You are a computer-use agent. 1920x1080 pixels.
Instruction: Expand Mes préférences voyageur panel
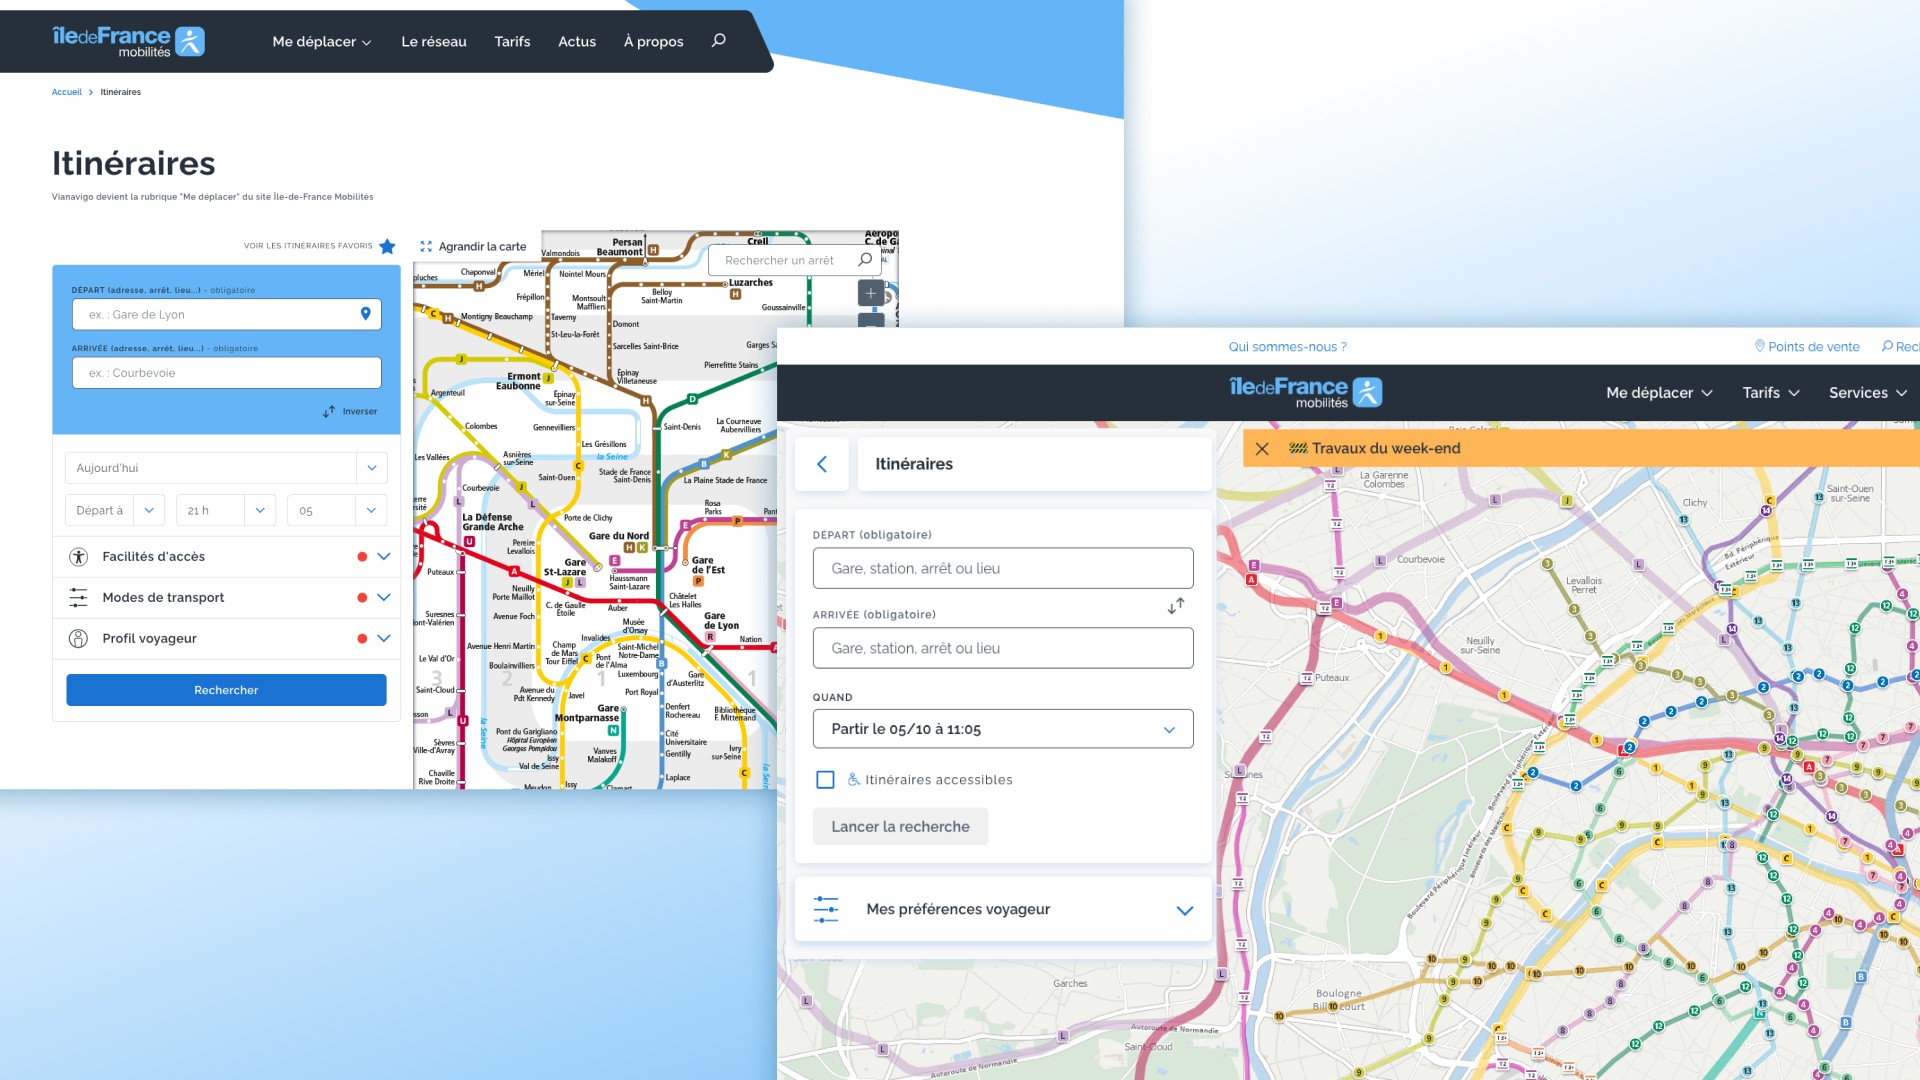click(x=1184, y=910)
